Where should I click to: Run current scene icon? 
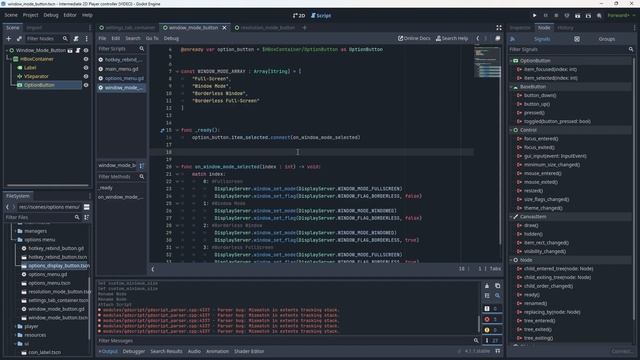pos(578,16)
